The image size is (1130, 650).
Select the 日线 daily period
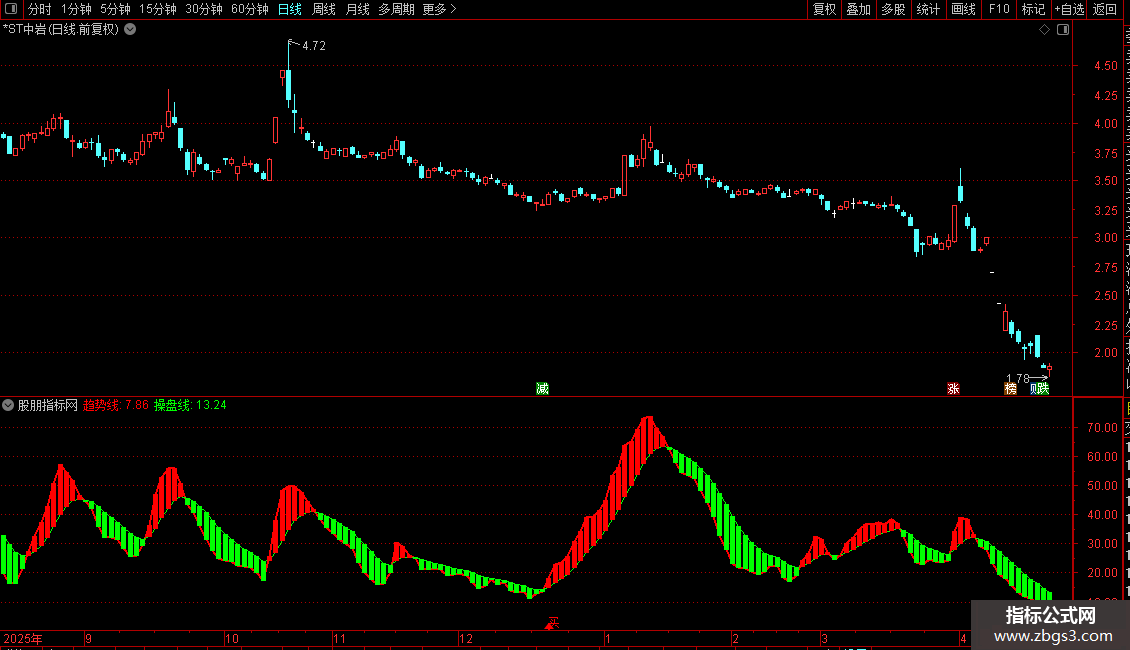click(x=290, y=9)
